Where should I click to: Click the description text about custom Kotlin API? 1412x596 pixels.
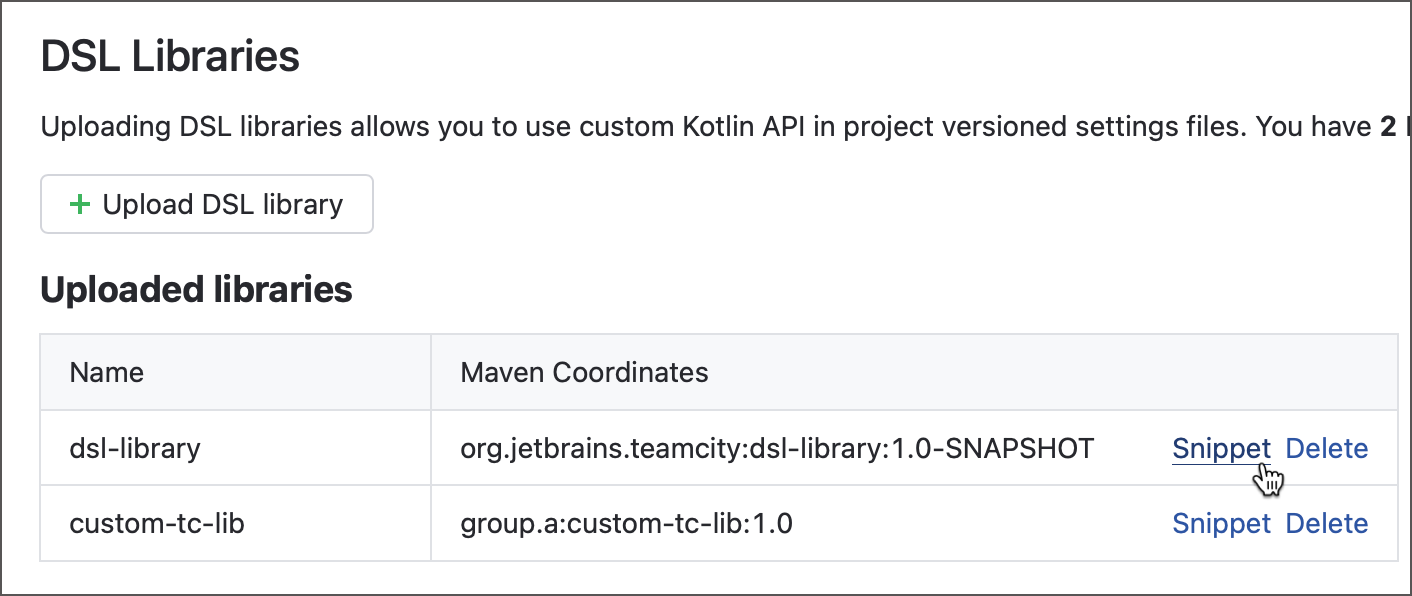[x=600, y=126]
